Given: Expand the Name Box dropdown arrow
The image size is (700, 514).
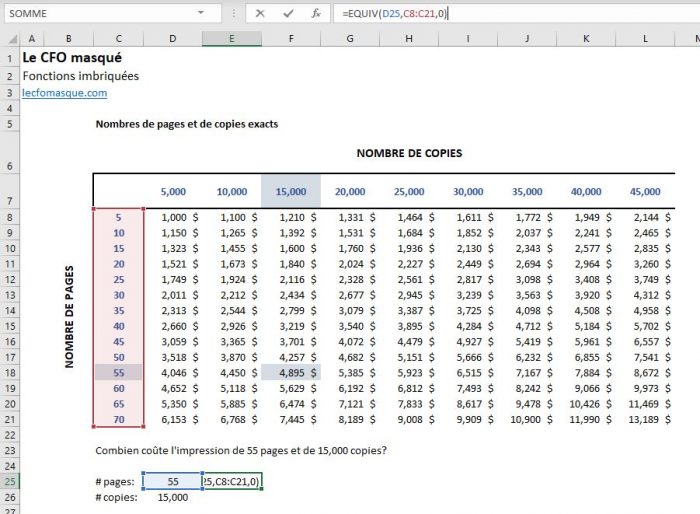Looking at the screenshot, I should (201, 13).
